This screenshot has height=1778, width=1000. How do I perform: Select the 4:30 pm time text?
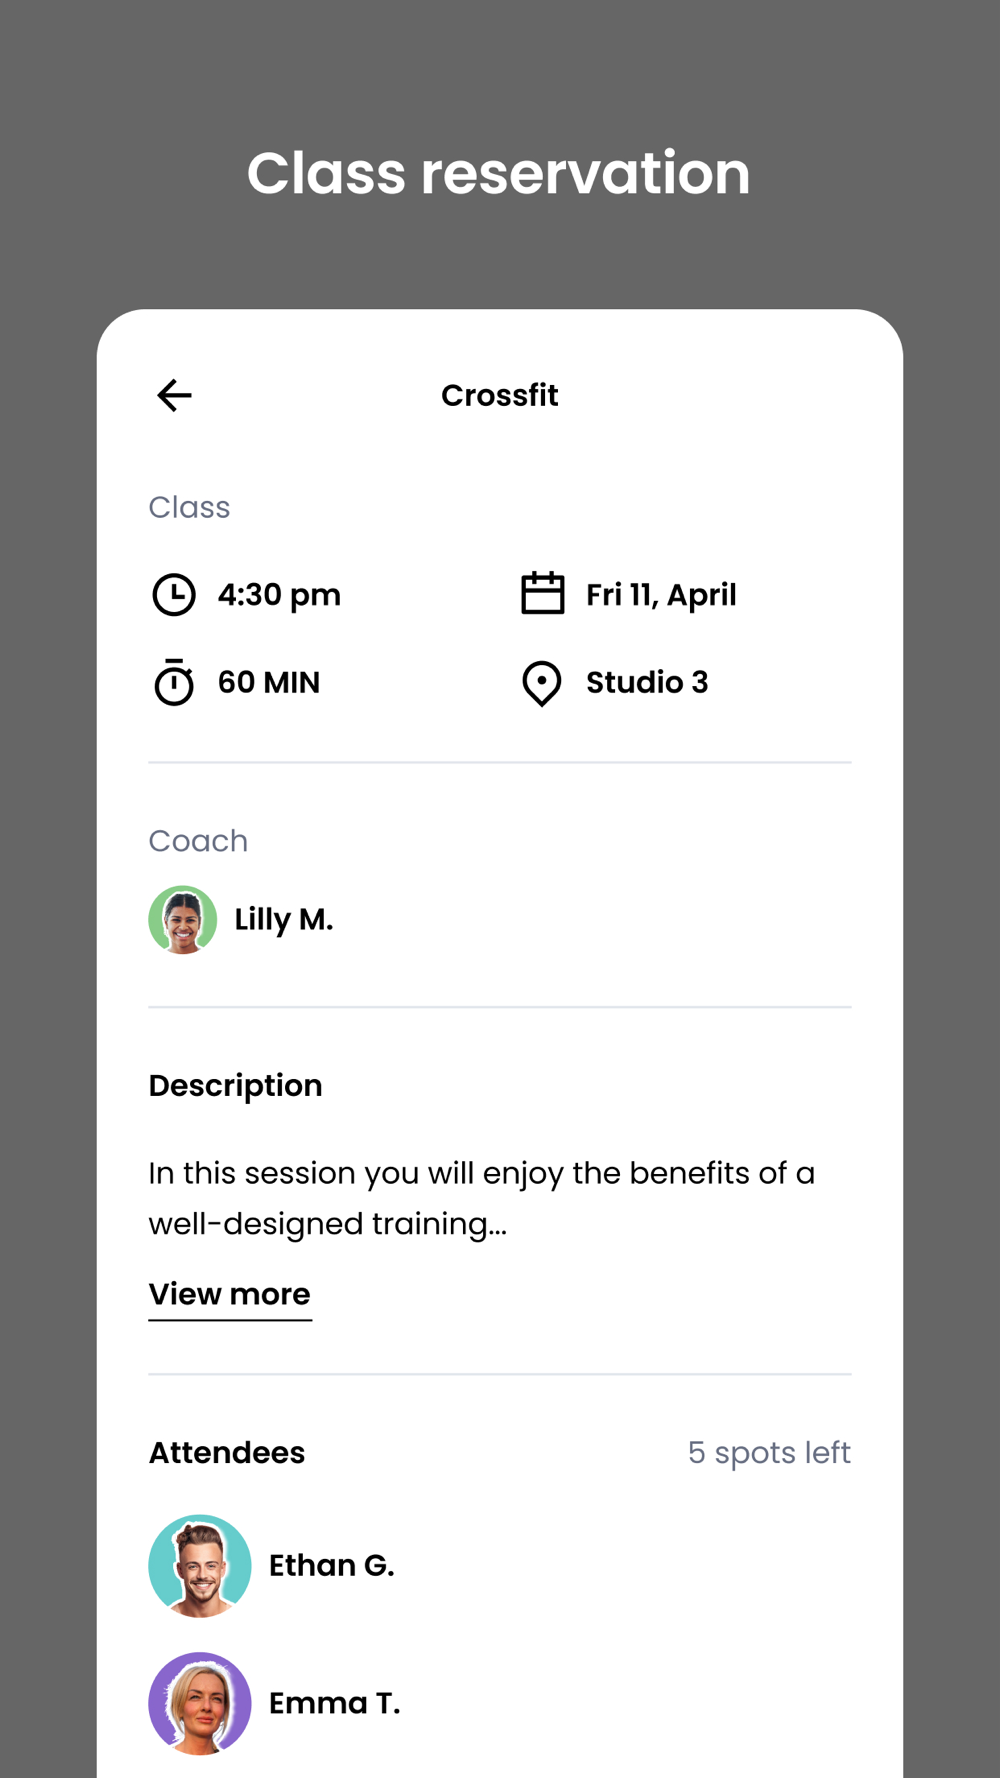click(x=279, y=595)
